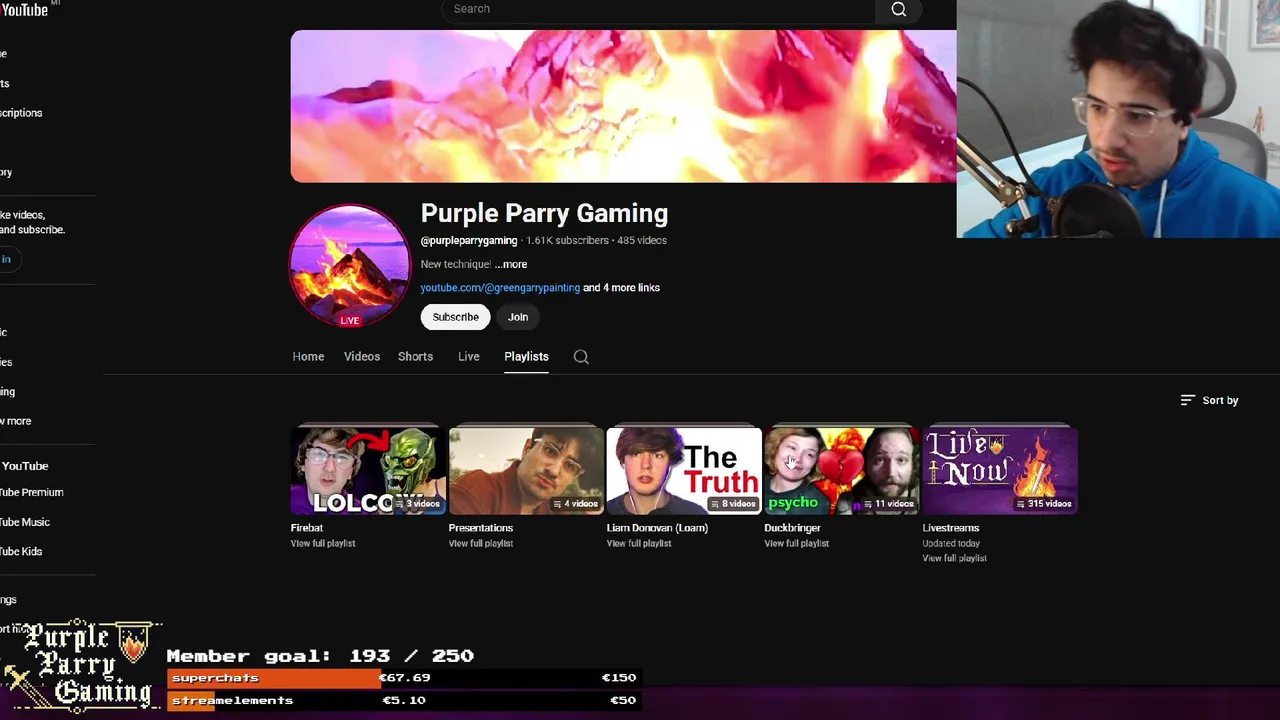Switch to the Shorts tab
The image size is (1280, 720).
pyautogui.click(x=415, y=357)
